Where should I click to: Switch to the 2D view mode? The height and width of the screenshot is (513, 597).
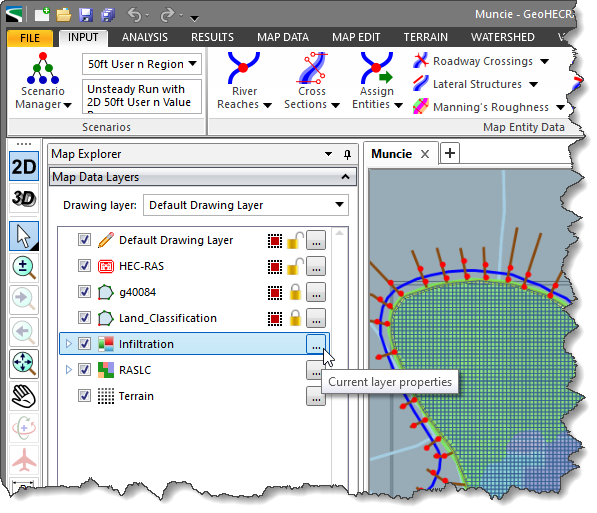(x=24, y=166)
